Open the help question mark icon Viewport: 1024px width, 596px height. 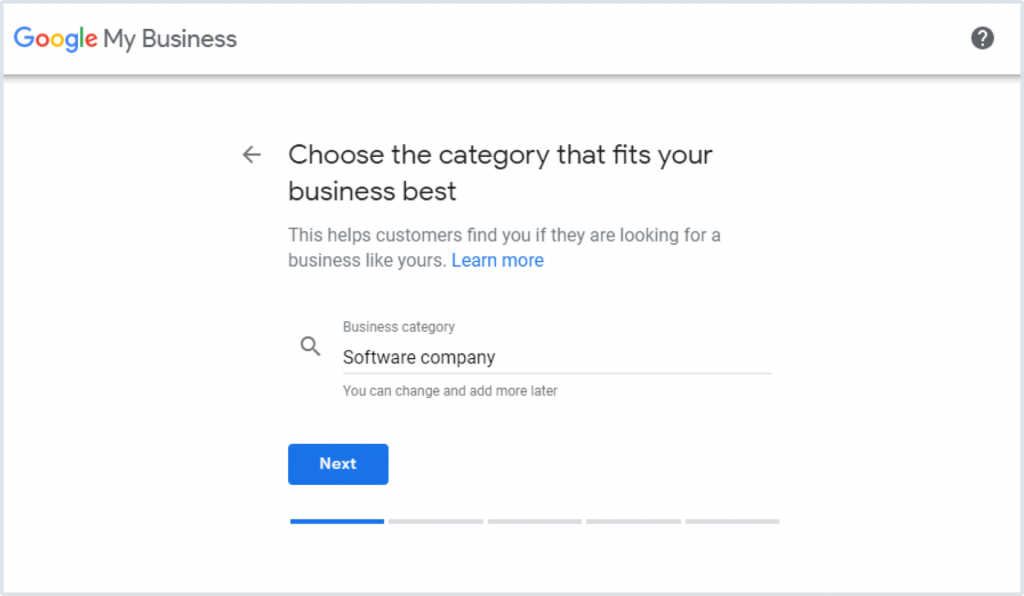[x=982, y=39]
